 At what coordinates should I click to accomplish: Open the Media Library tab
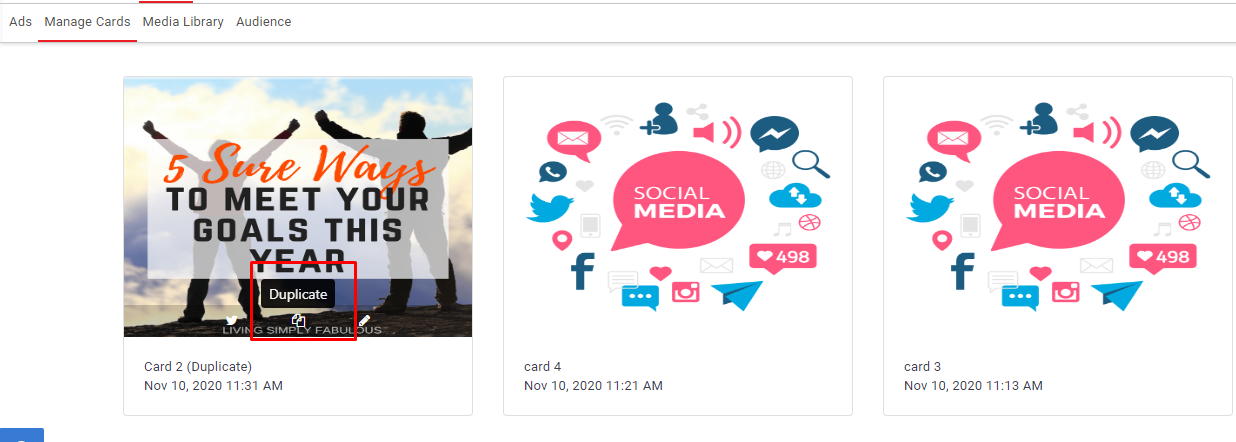click(183, 22)
